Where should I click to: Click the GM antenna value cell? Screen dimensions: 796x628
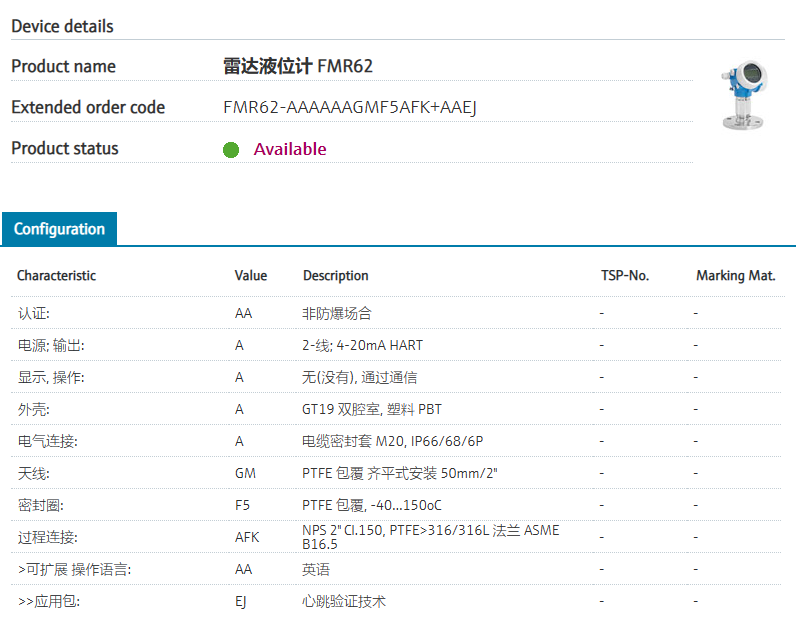pyautogui.click(x=245, y=473)
